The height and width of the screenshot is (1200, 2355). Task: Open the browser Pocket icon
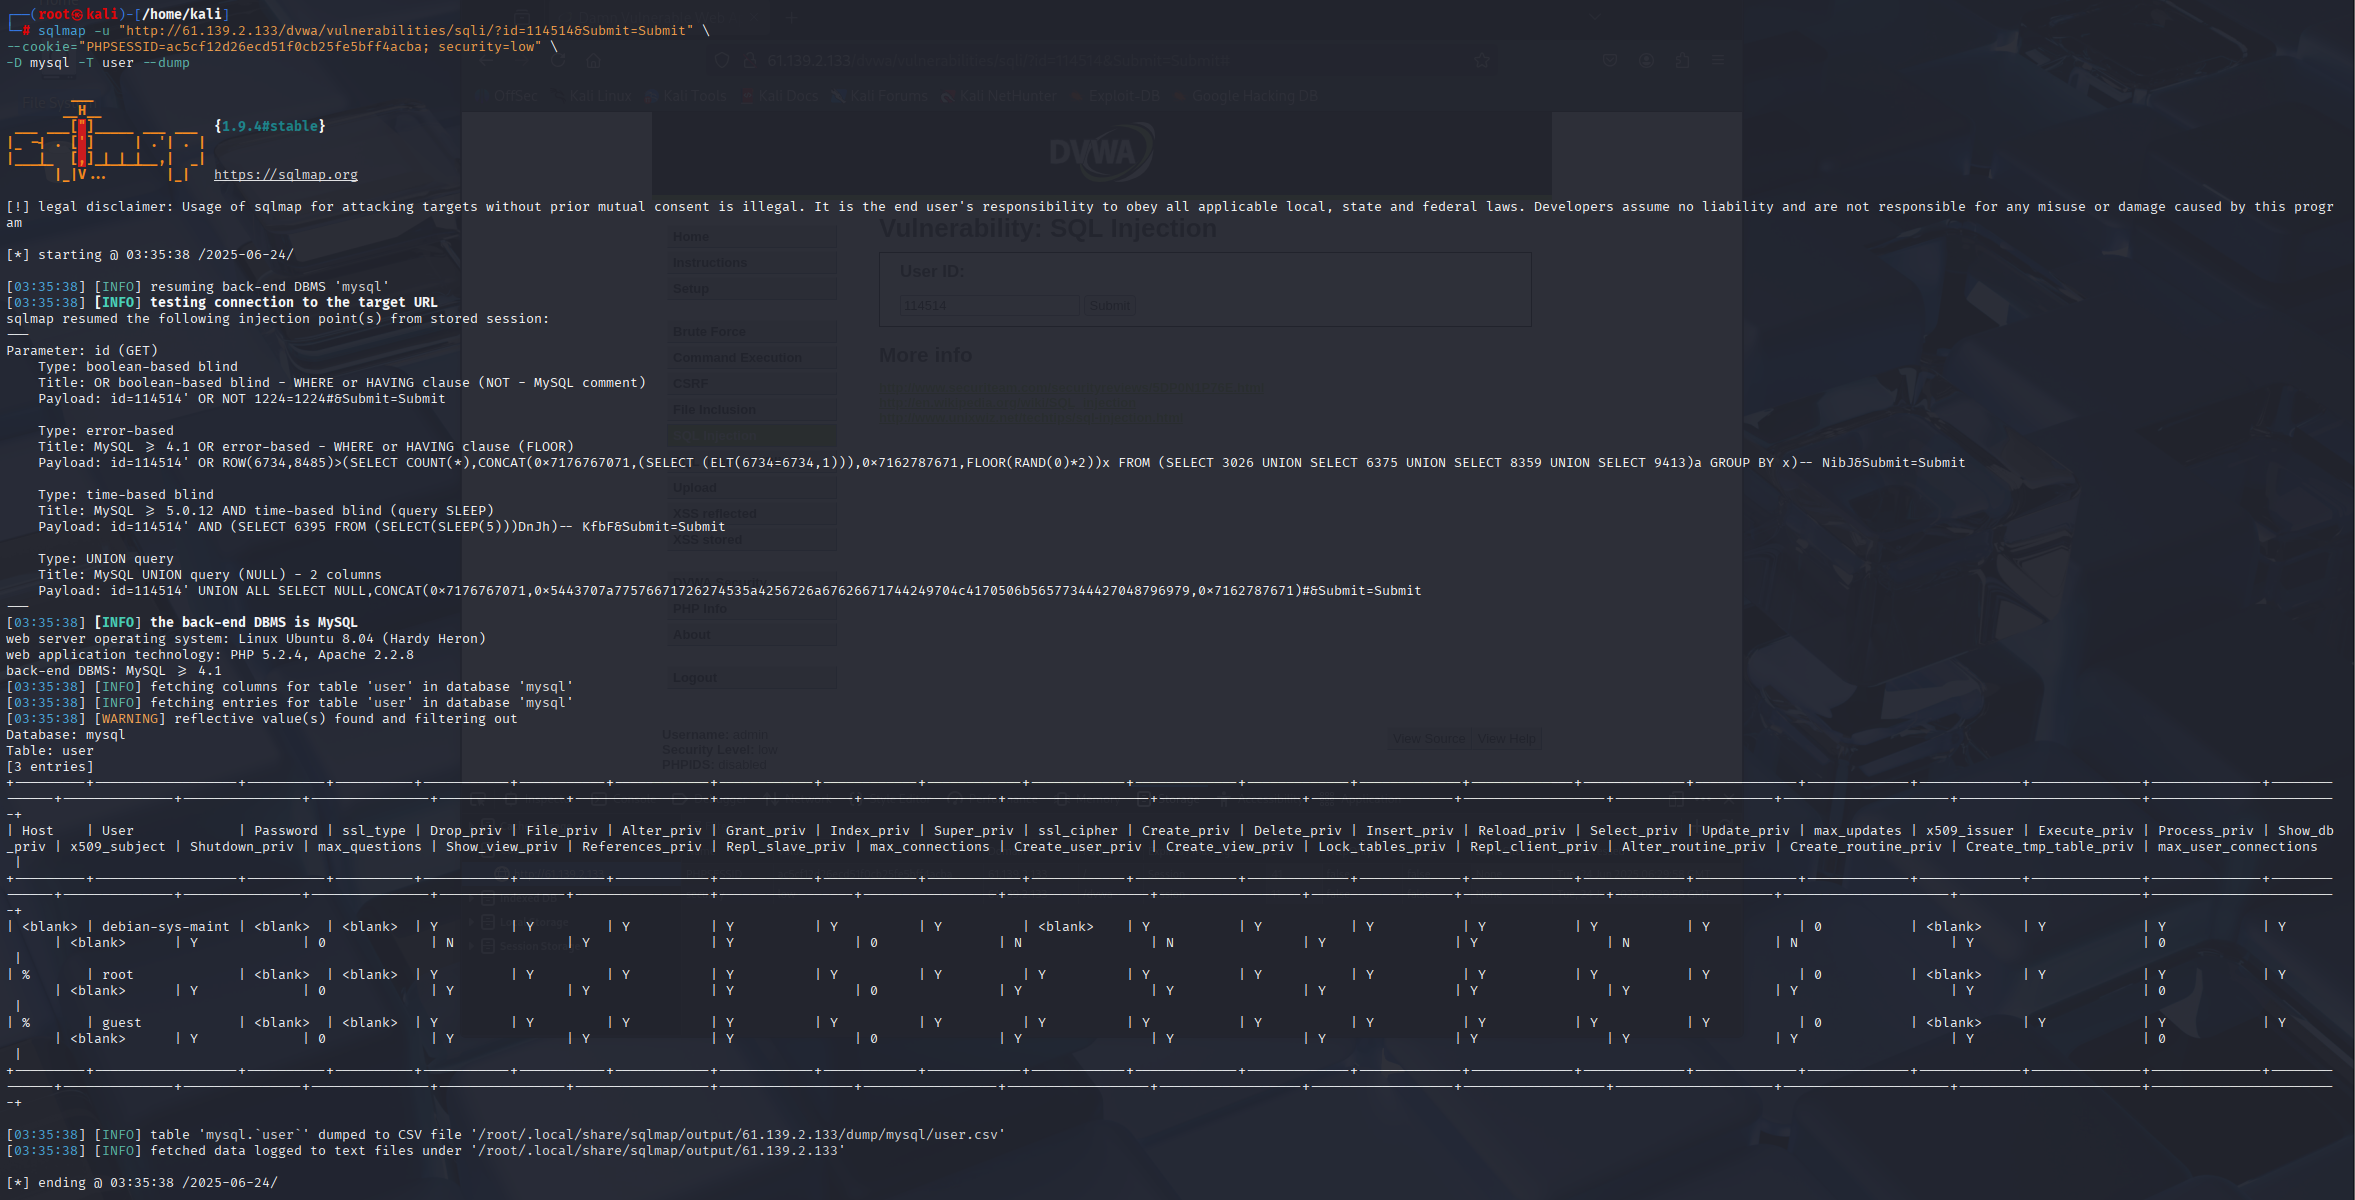pyautogui.click(x=1610, y=61)
